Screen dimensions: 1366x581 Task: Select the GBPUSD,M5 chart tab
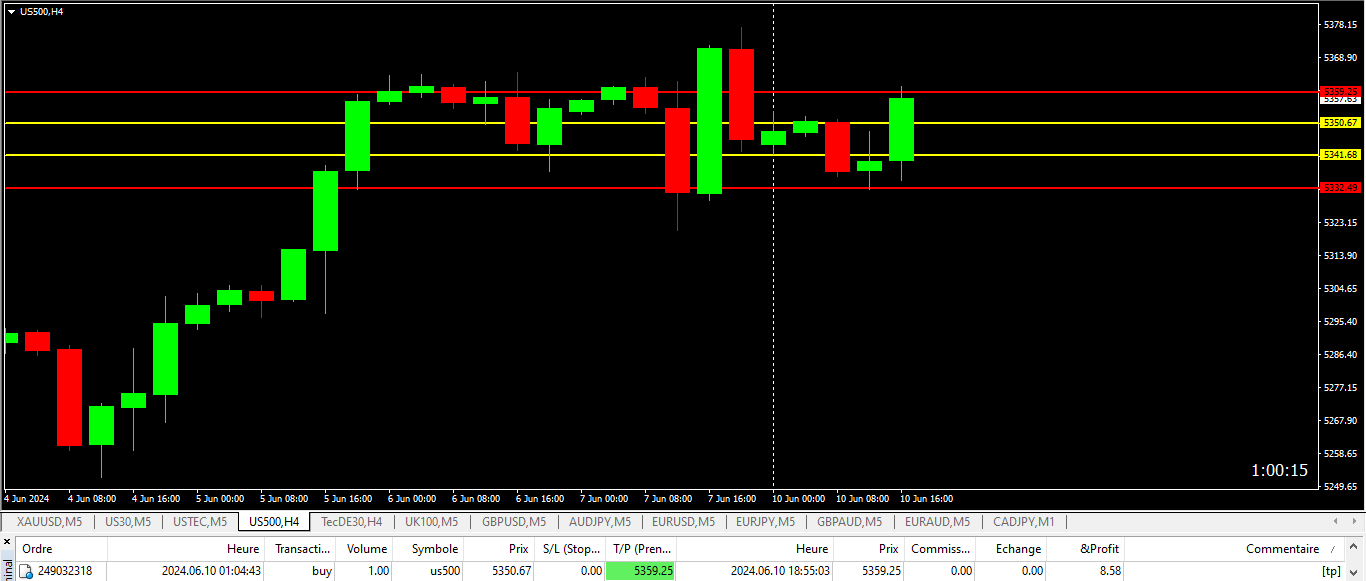click(x=514, y=522)
